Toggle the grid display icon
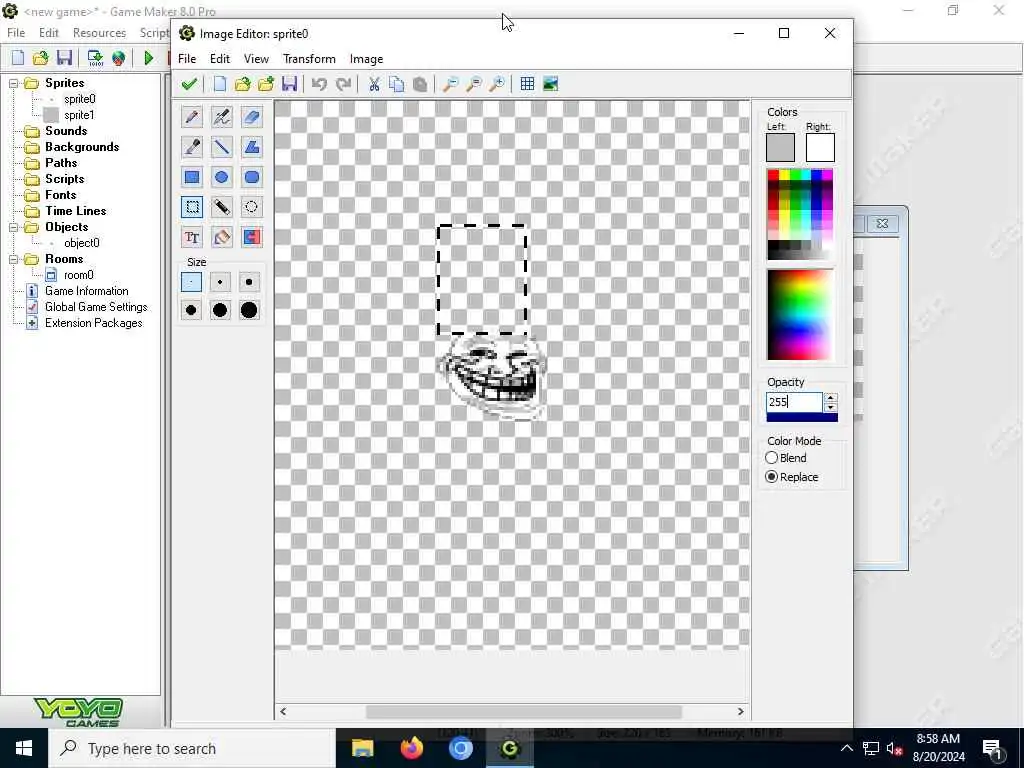The image size is (1024, 768). pos(527,84)
